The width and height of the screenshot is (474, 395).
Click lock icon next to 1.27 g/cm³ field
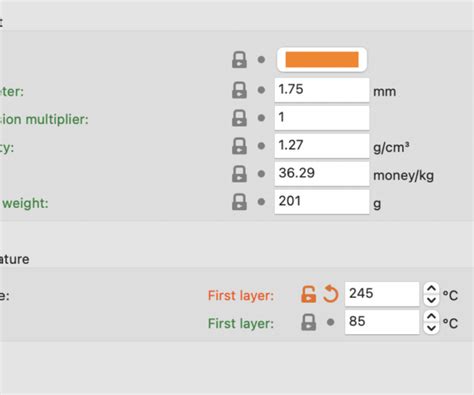239,146
